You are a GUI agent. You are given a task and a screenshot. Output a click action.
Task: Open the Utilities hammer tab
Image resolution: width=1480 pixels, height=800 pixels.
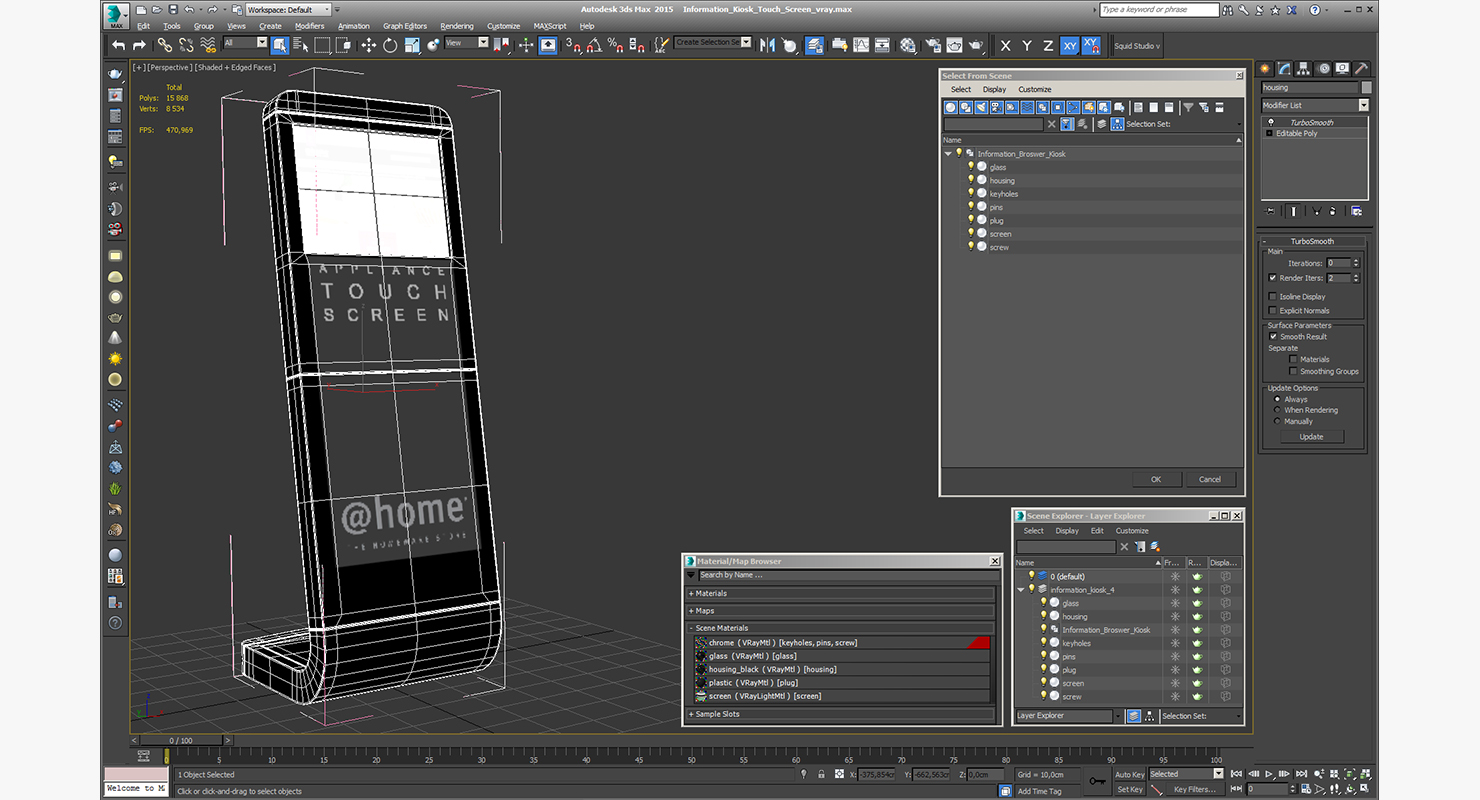pyautogui.click(x=1361, y=68)
